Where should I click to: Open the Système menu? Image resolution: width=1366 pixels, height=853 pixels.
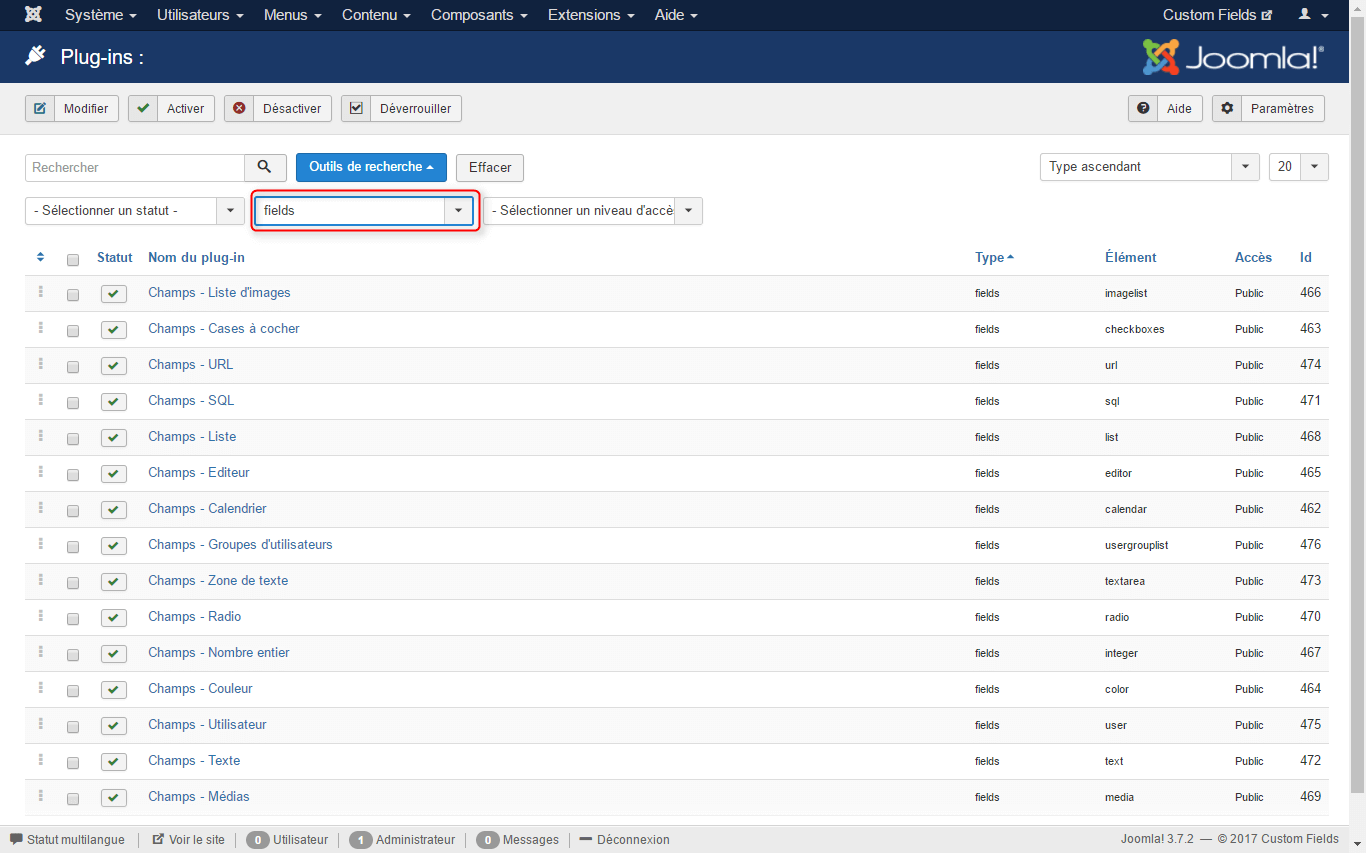click(x=101, y=15)
